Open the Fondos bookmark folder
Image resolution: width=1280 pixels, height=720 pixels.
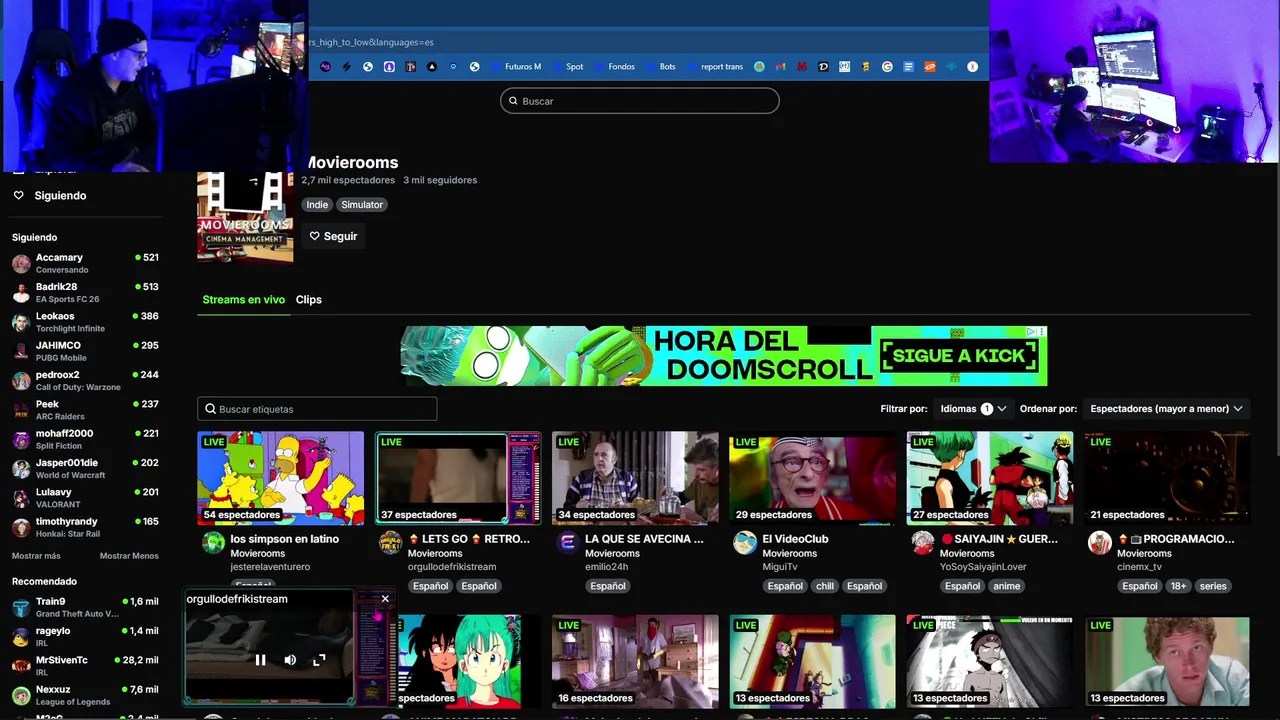pos(617,67)
